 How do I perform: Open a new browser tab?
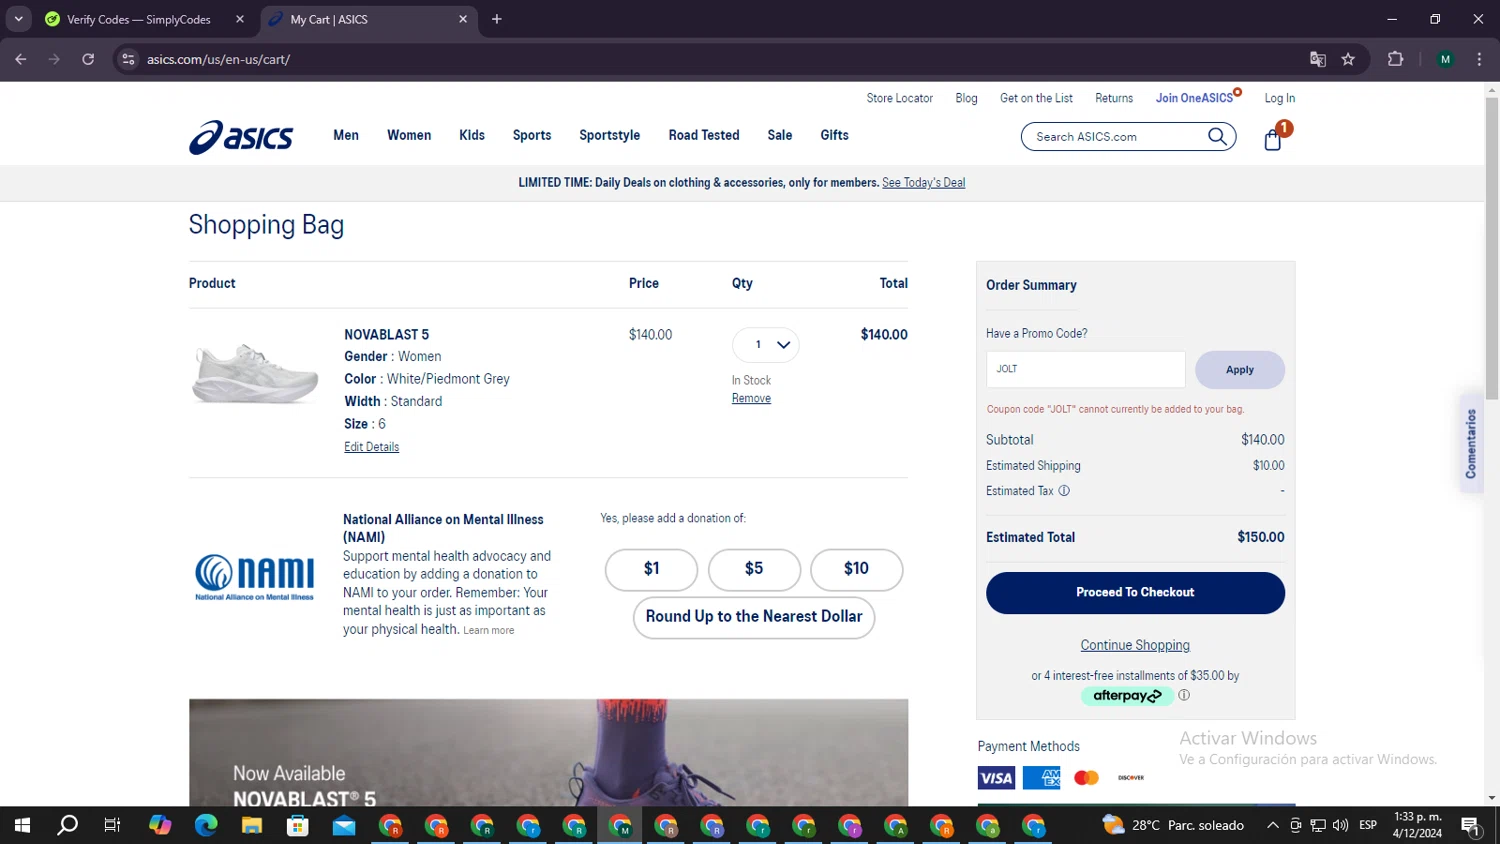click(x=497, y=19)
